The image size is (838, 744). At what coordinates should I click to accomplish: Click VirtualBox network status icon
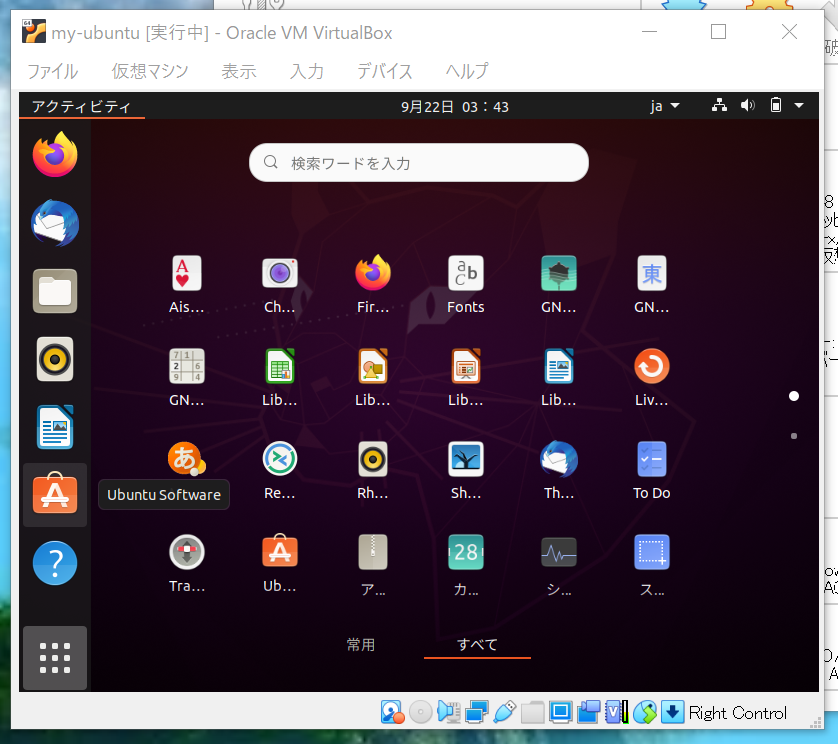tap(477, 712)
